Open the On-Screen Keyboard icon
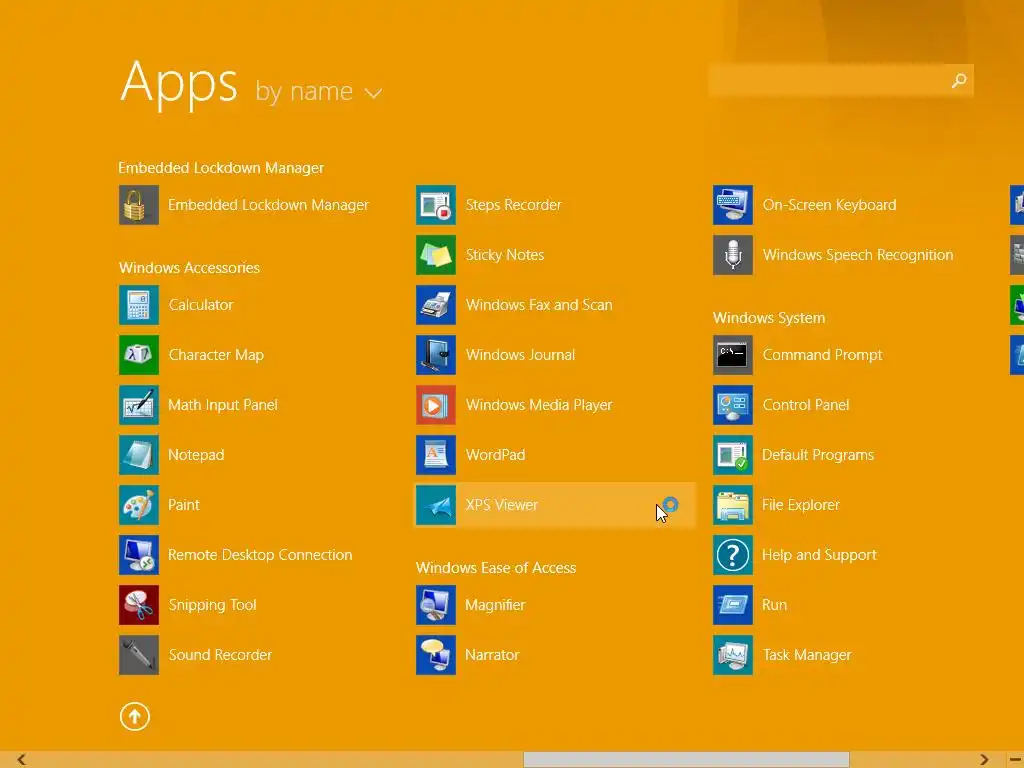The width and height of the screenshot is (1024, 768). coord(733,205)
